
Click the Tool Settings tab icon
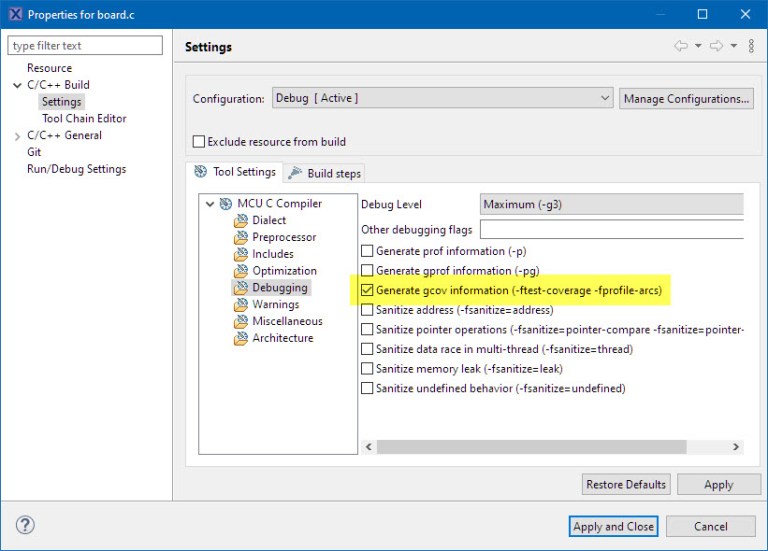pos(200,171)
